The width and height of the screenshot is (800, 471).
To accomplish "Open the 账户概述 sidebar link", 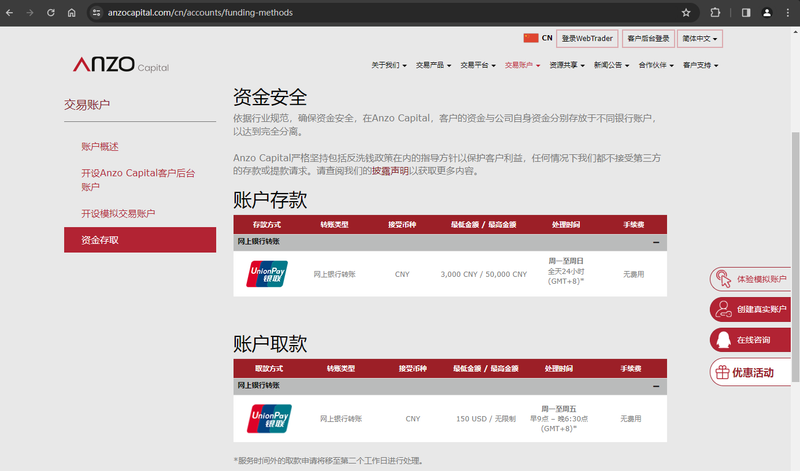I will (x=99, y=147).
